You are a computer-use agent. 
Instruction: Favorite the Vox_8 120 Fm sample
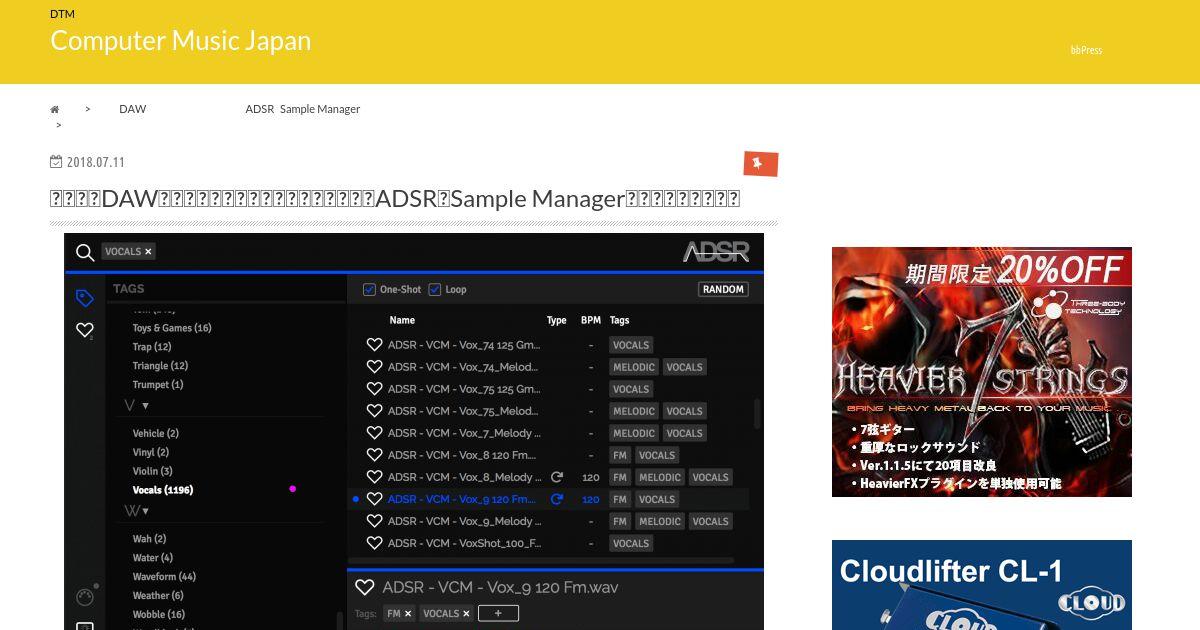(x=374, y=455)
